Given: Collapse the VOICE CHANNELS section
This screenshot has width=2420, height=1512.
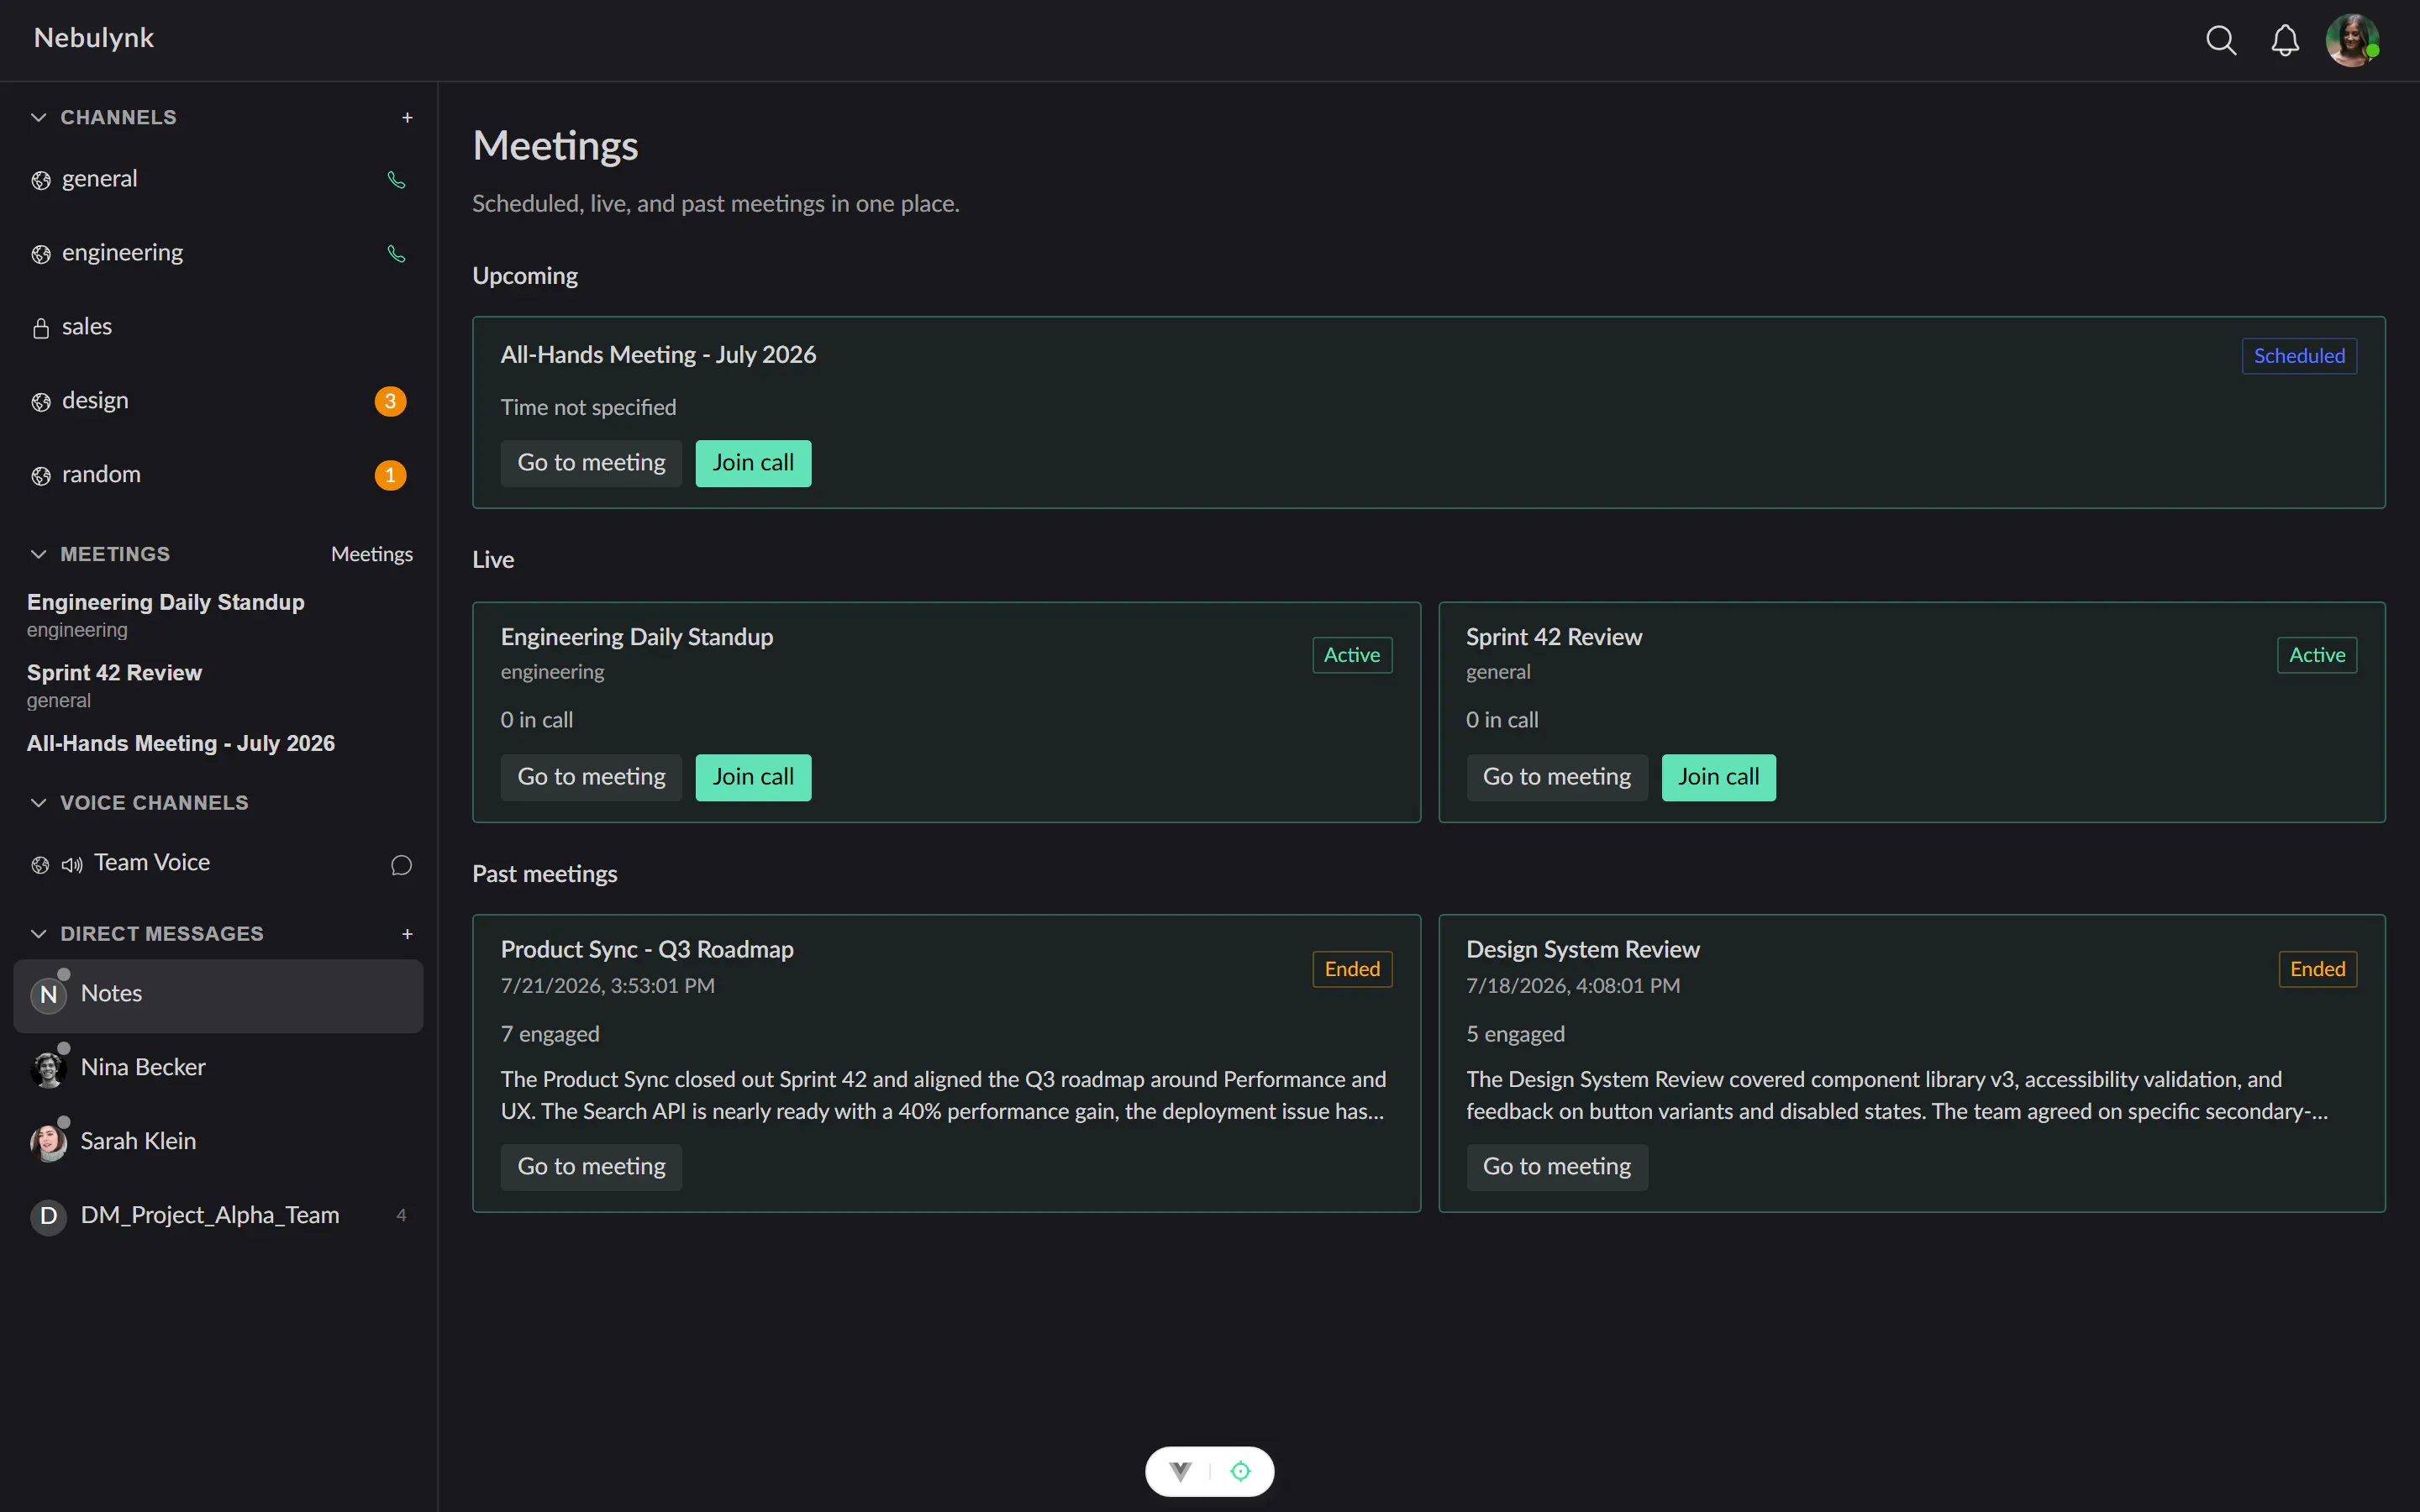Looking at the screenshot, I should click(38, 803).
